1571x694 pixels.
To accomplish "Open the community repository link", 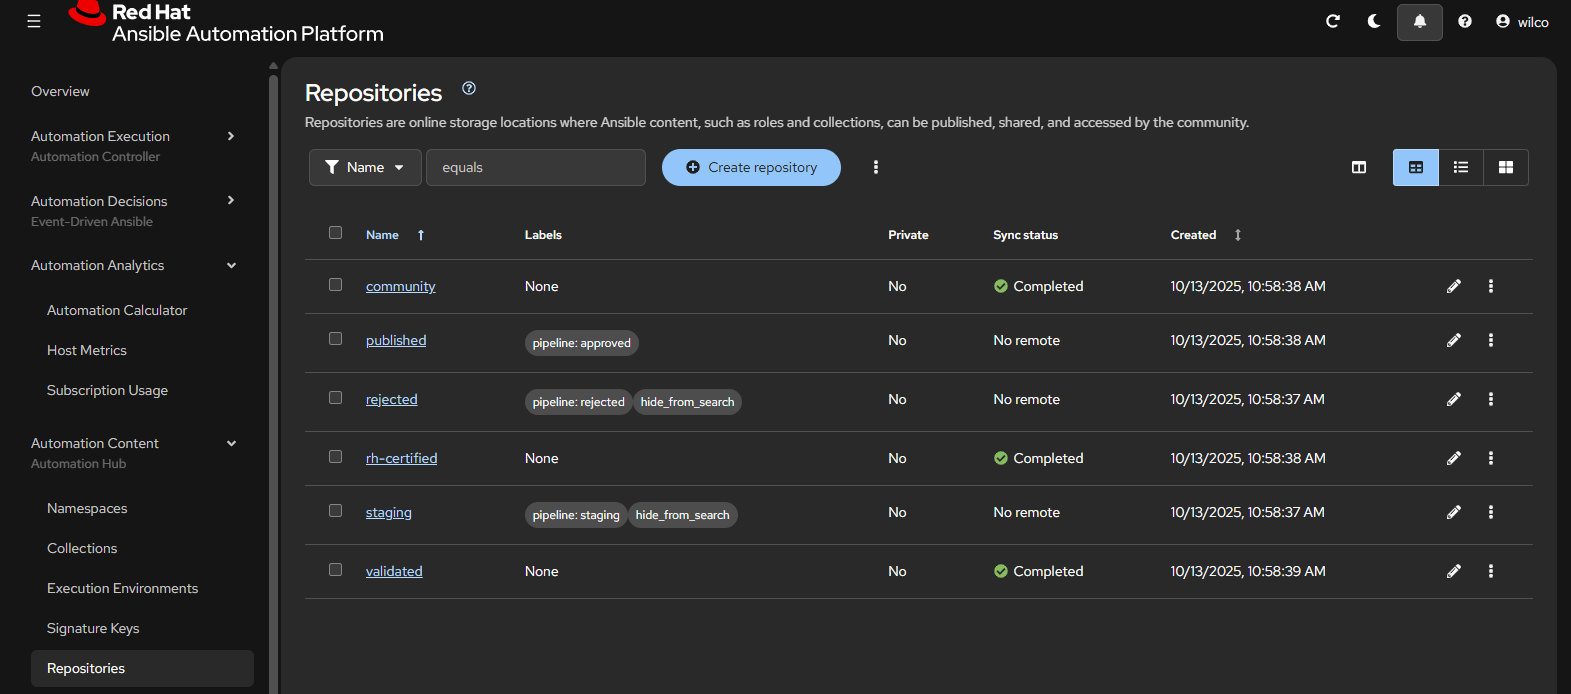I will click(400, 286).
